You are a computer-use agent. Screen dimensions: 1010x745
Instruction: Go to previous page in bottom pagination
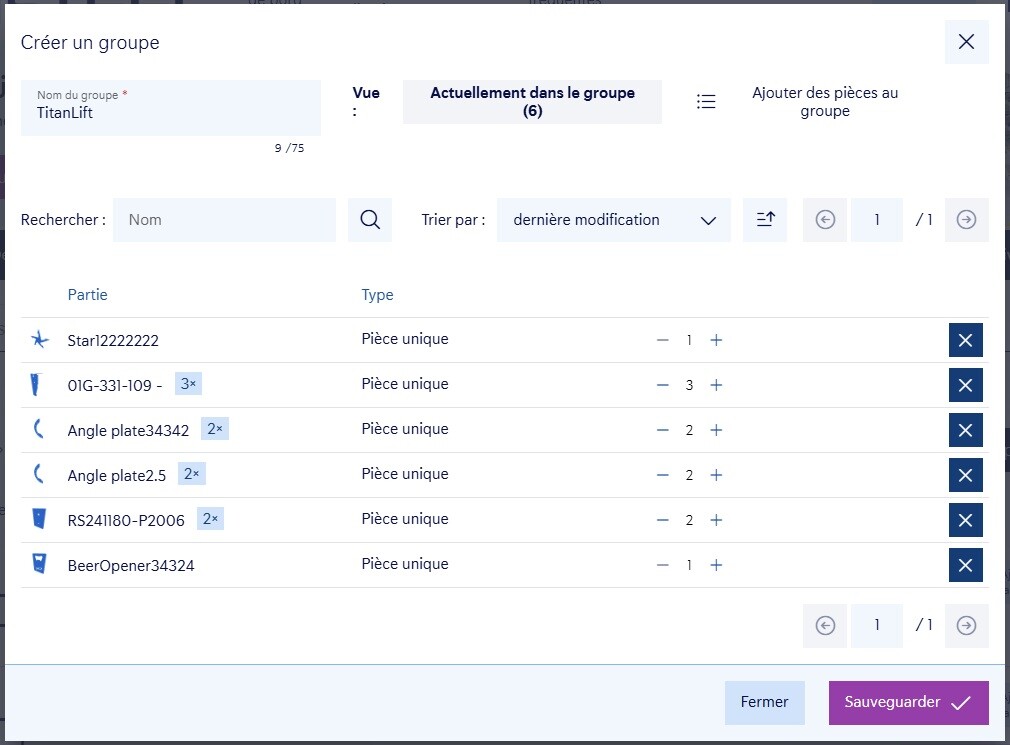point(825,625)
